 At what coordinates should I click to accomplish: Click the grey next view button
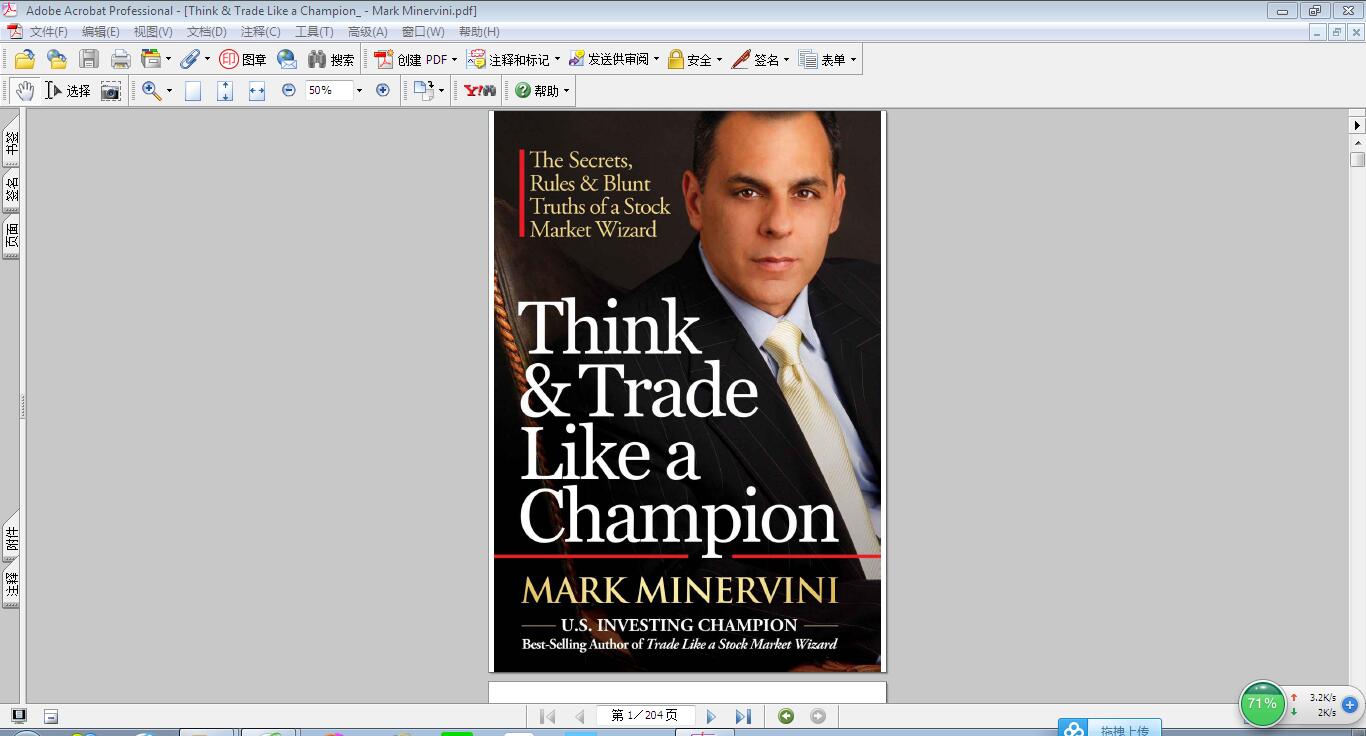pyautogui.click(x=818, y=716)
